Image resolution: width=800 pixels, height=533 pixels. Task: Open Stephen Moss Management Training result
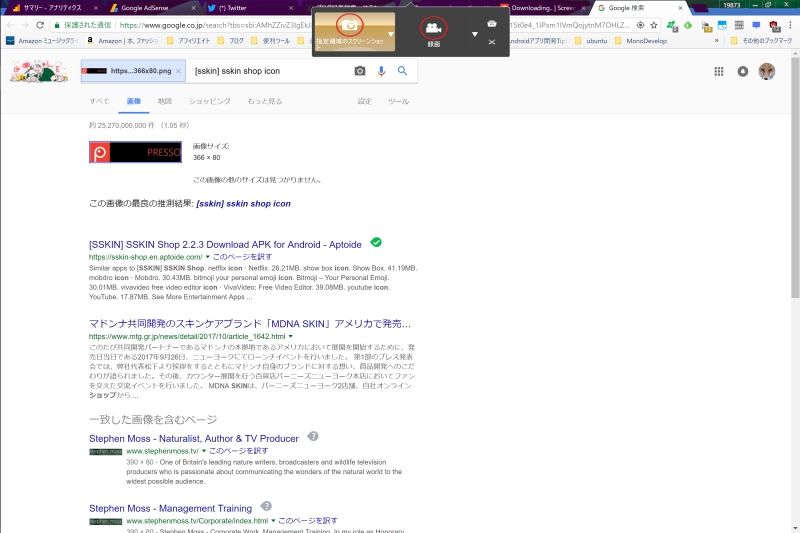[170, 509]
